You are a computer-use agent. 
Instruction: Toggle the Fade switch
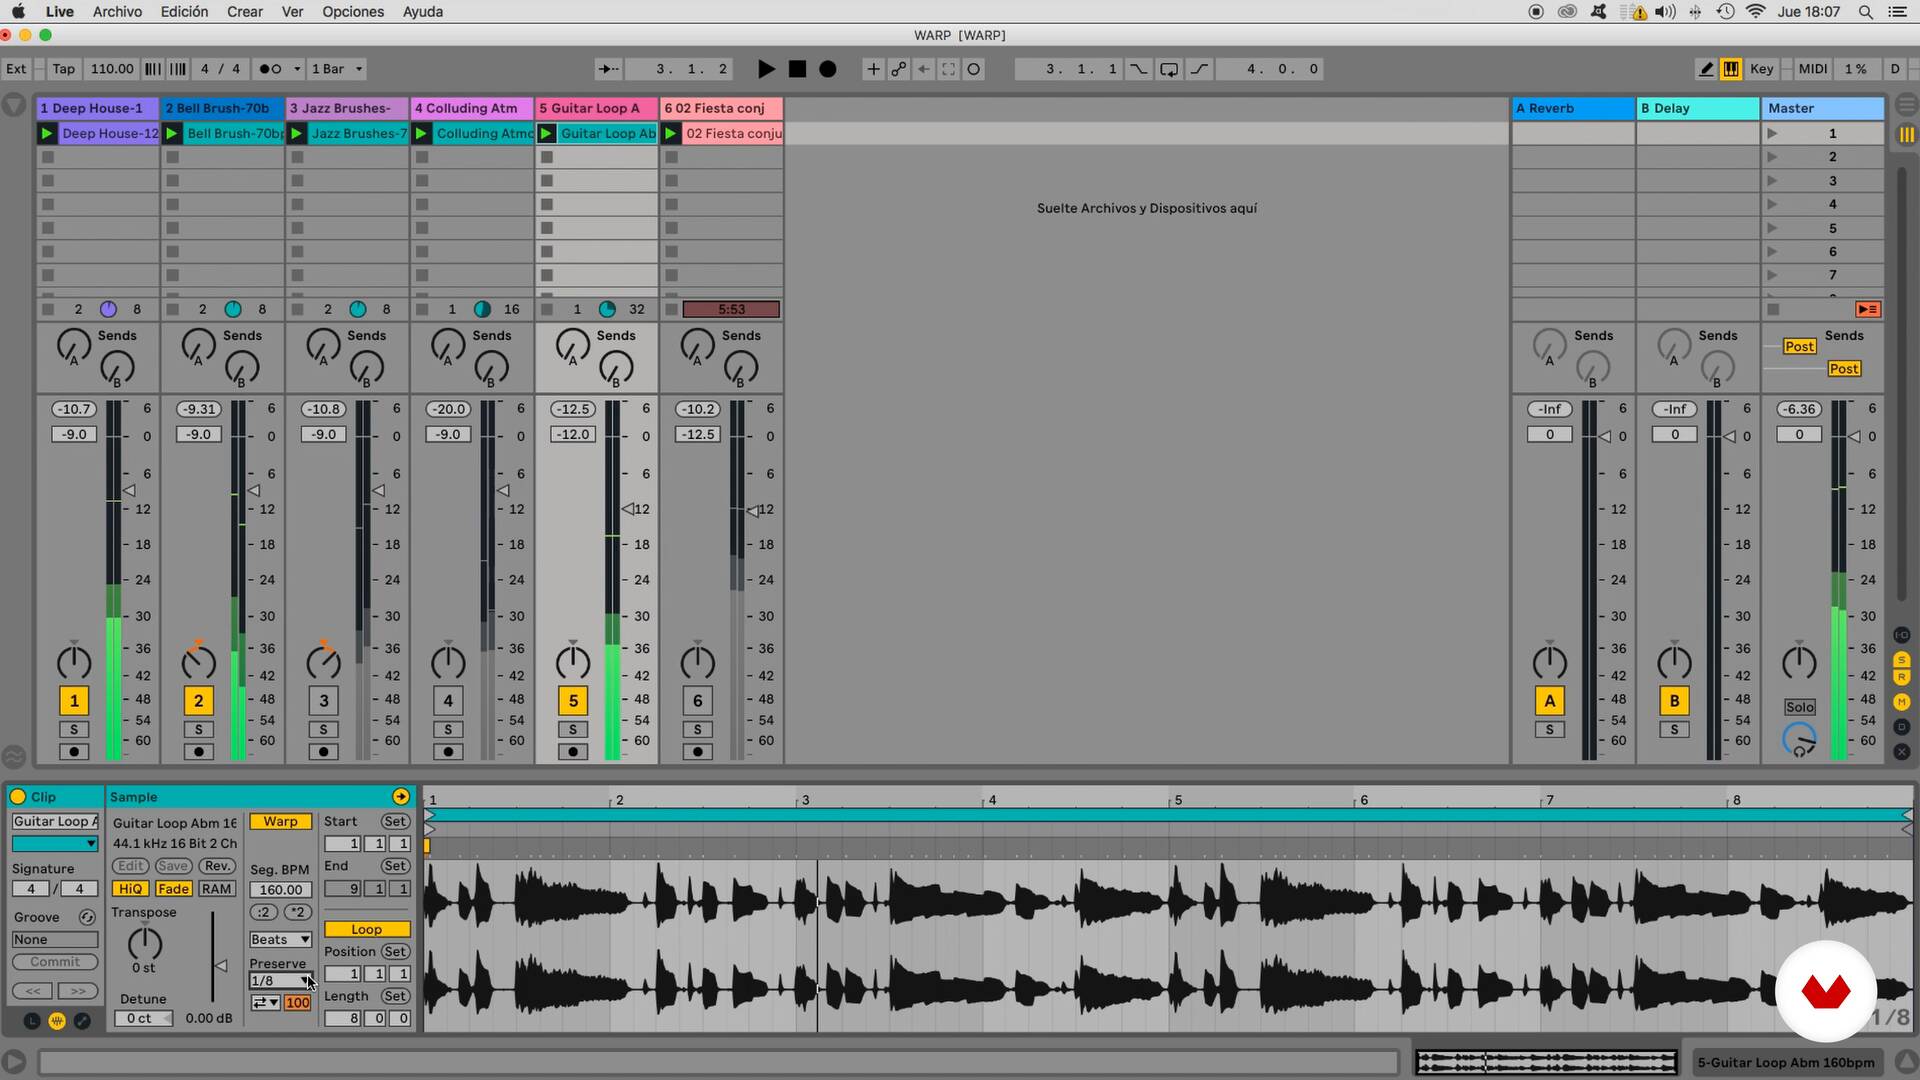(x=173, y=888)
